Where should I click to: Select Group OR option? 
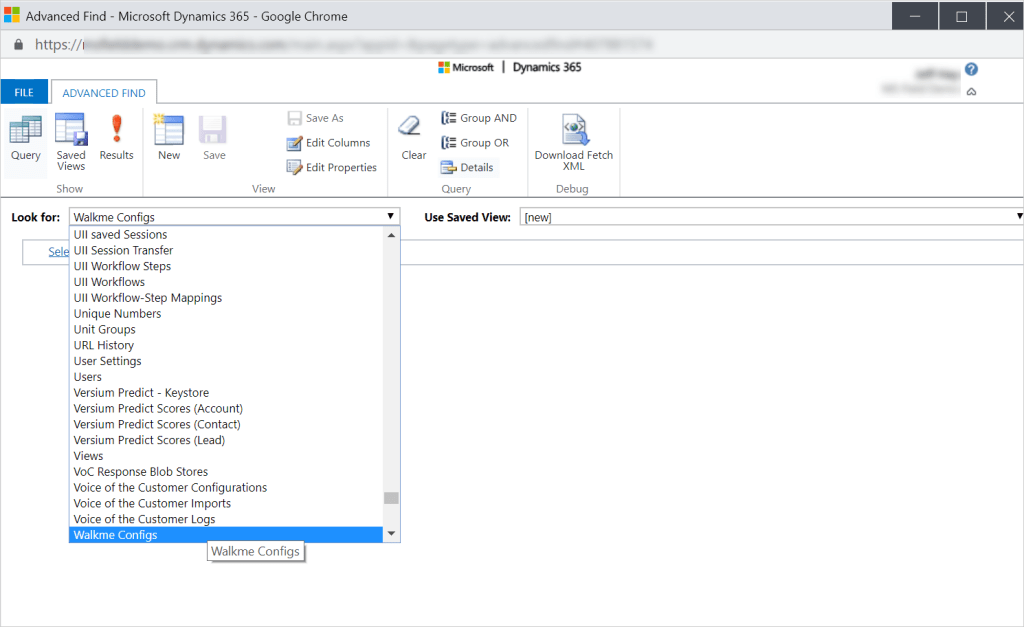pos(475,143)
